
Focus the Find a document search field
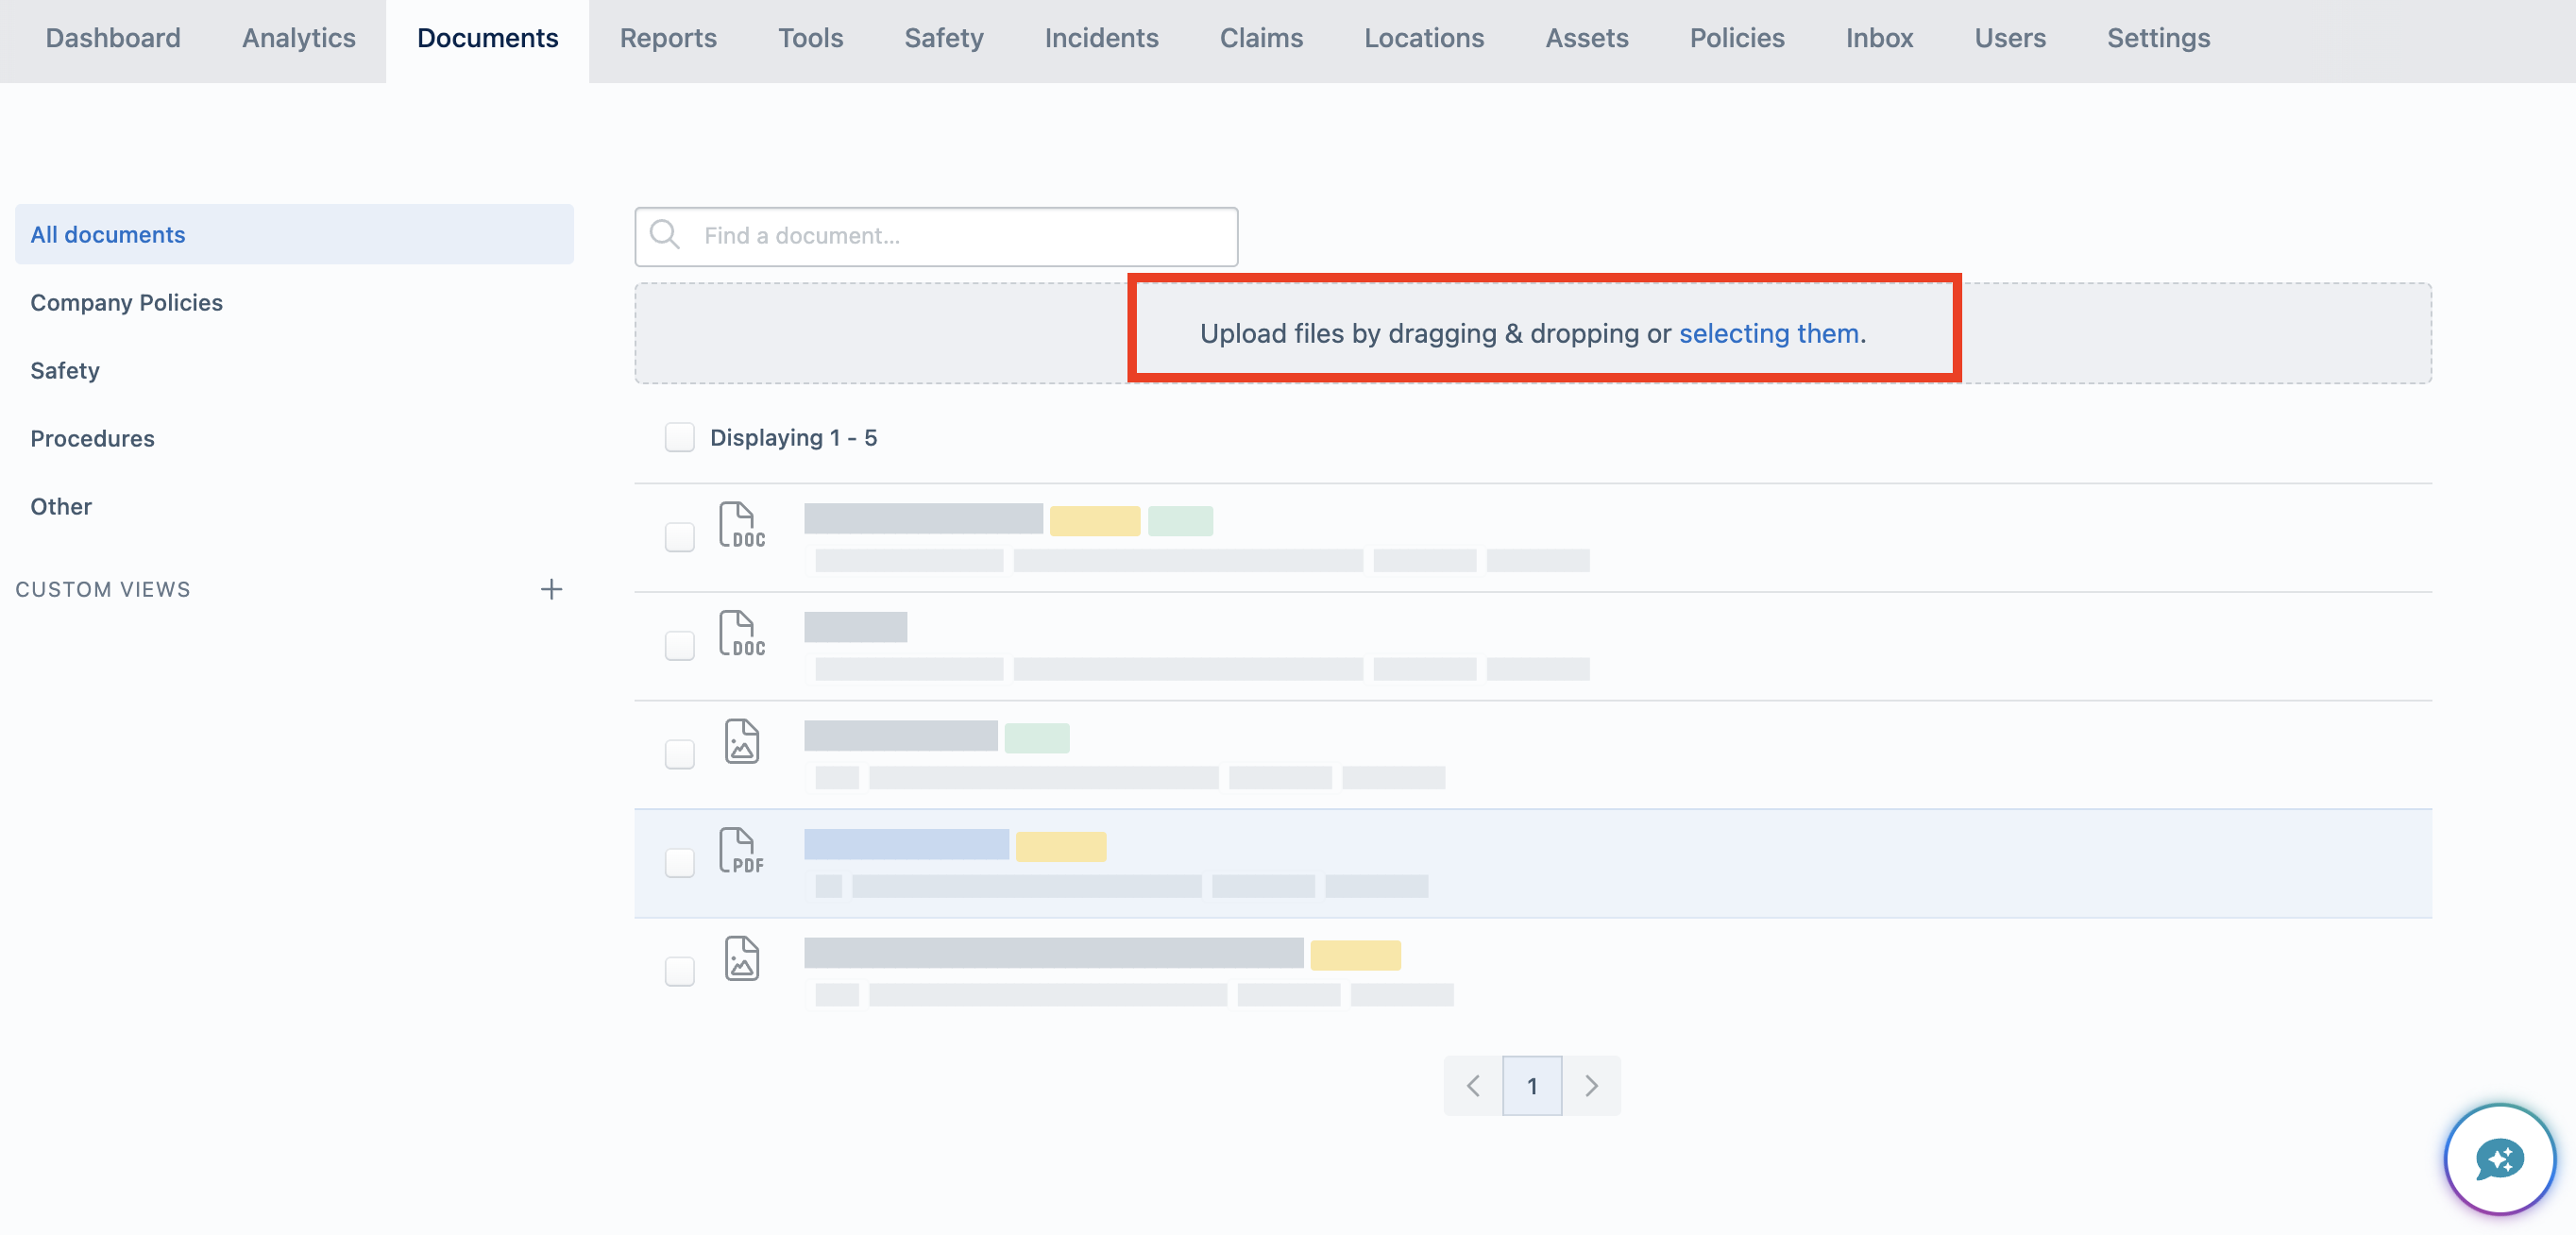click(936, 236)
